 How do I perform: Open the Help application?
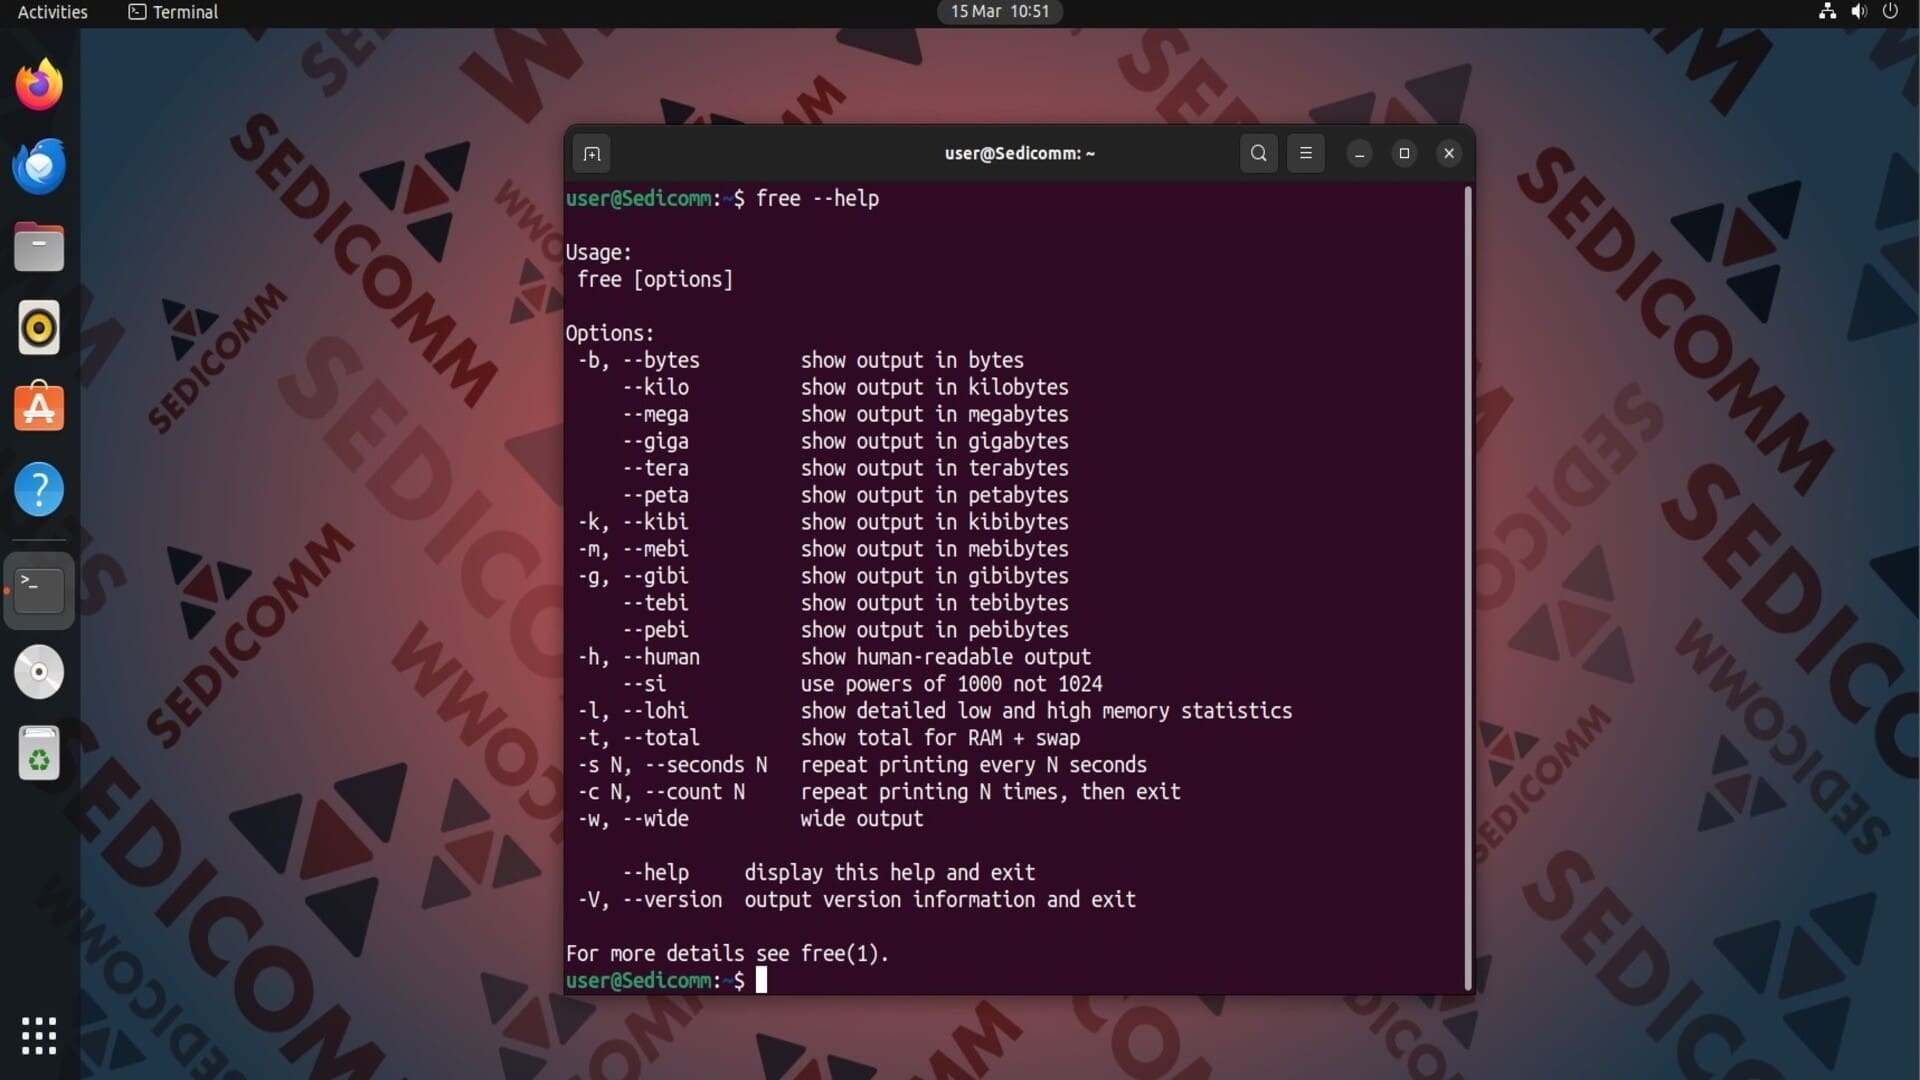[39, 490]
